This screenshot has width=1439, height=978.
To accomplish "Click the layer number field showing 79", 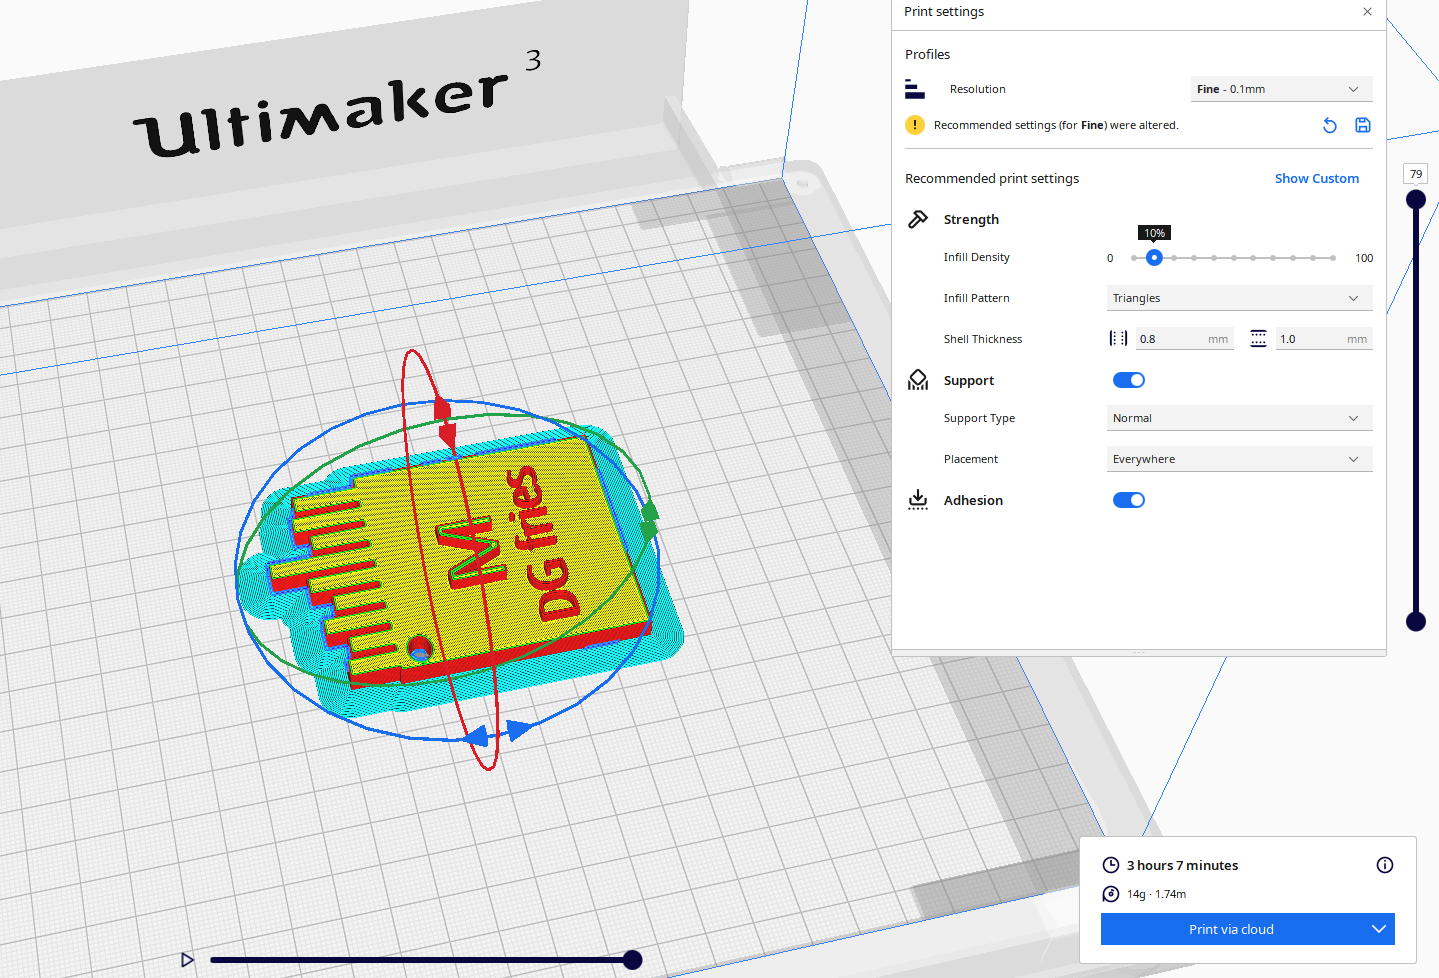I will pos(1415,173).
